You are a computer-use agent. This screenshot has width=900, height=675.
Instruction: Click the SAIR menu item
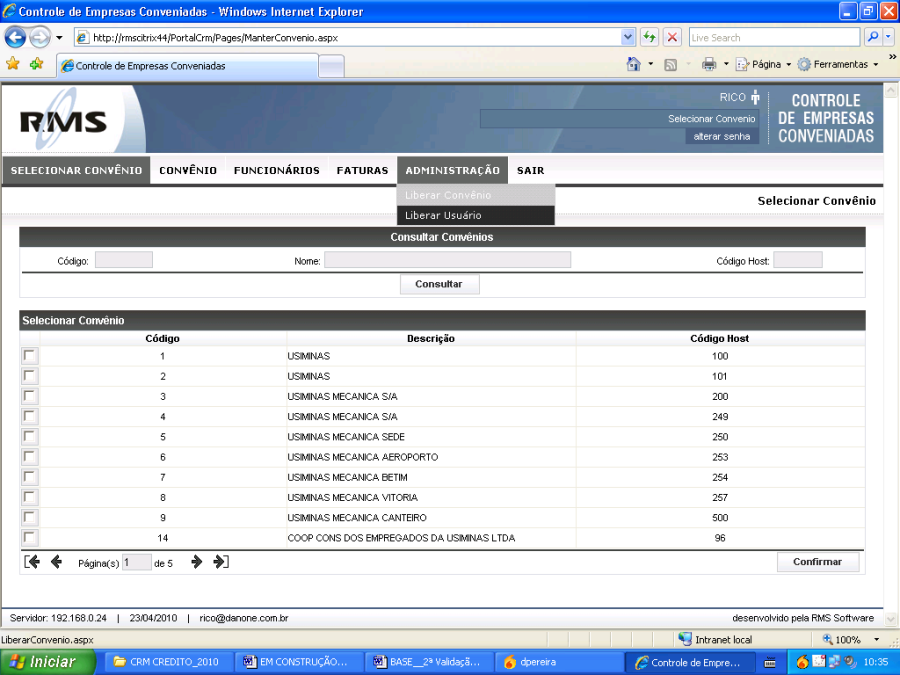click(530, 170)
